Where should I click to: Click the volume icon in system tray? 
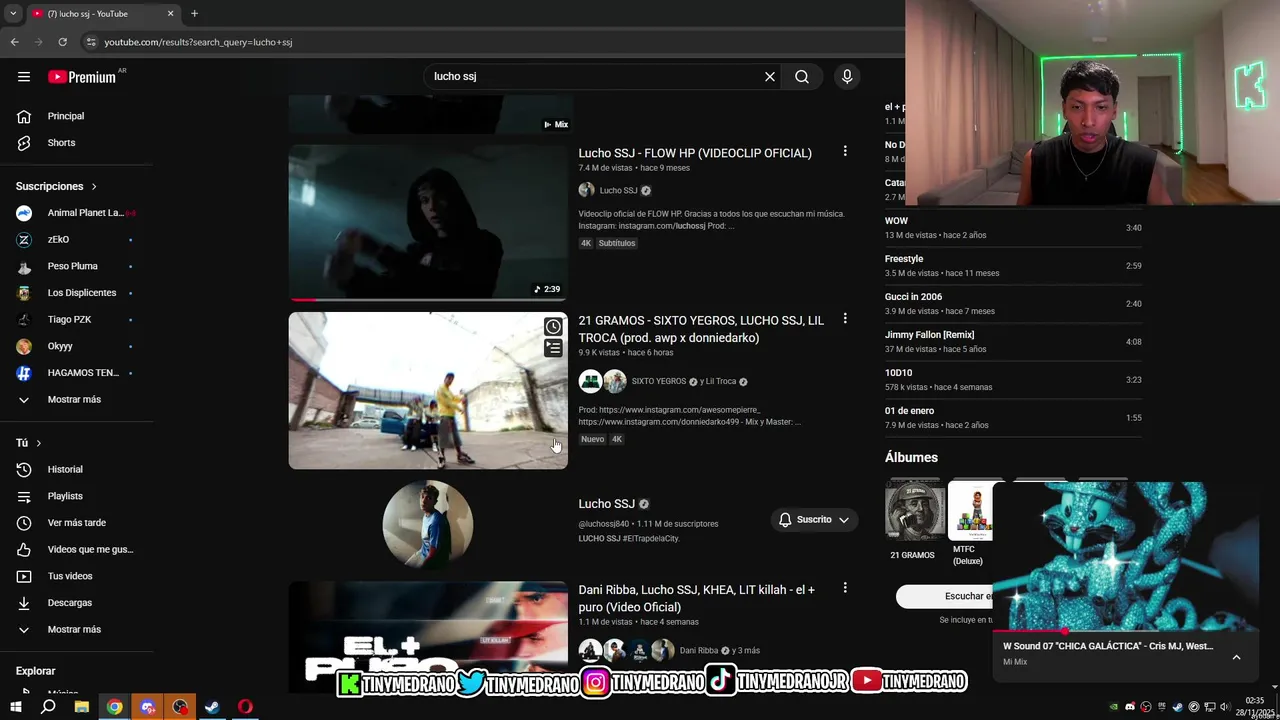(x=1225, y=707)
